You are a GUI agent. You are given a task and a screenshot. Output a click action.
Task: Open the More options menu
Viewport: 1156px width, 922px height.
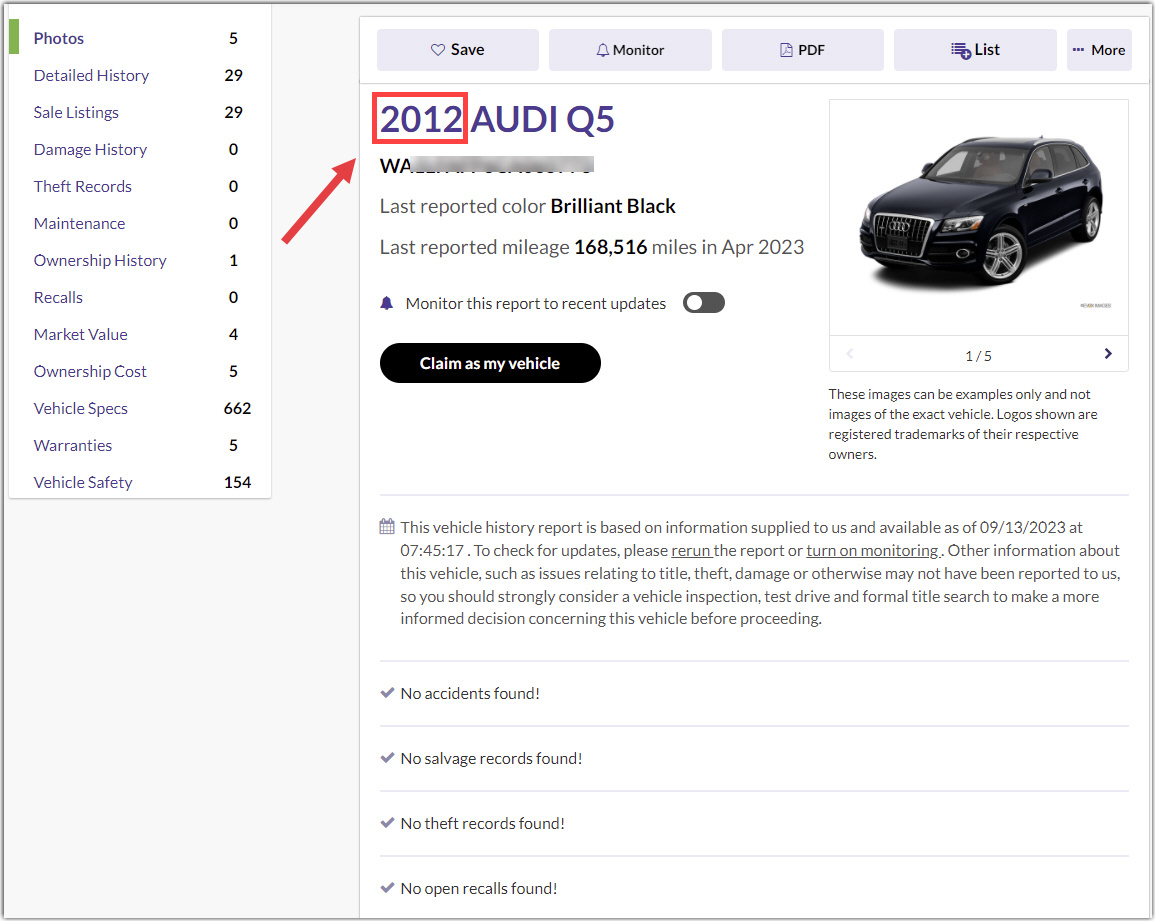1099,50
